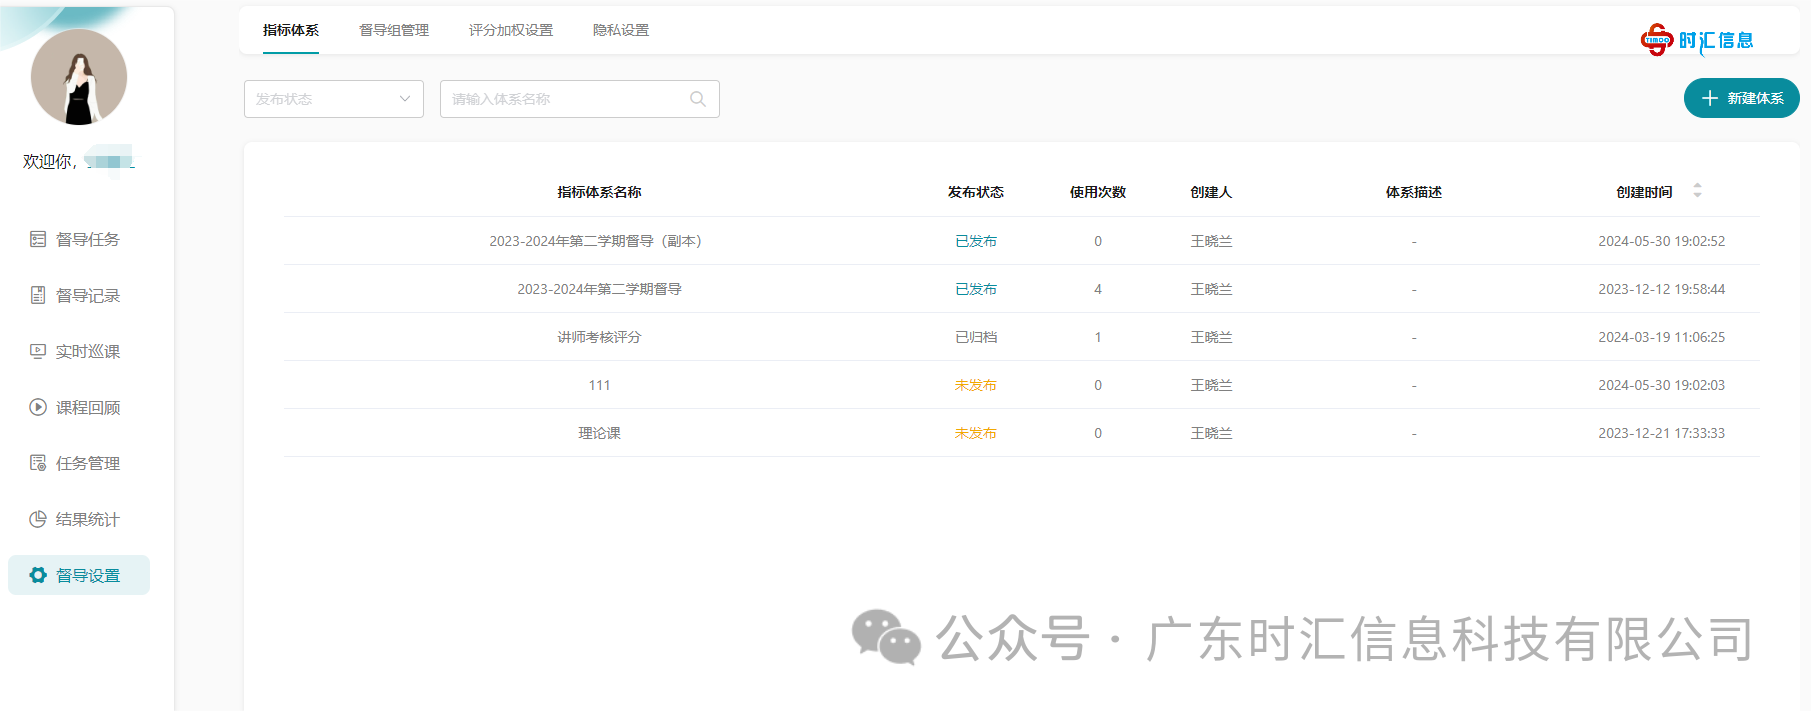Open 督导任务 menu item
The width and height of the screenshot is (1811, 711).
coord(79,239)
